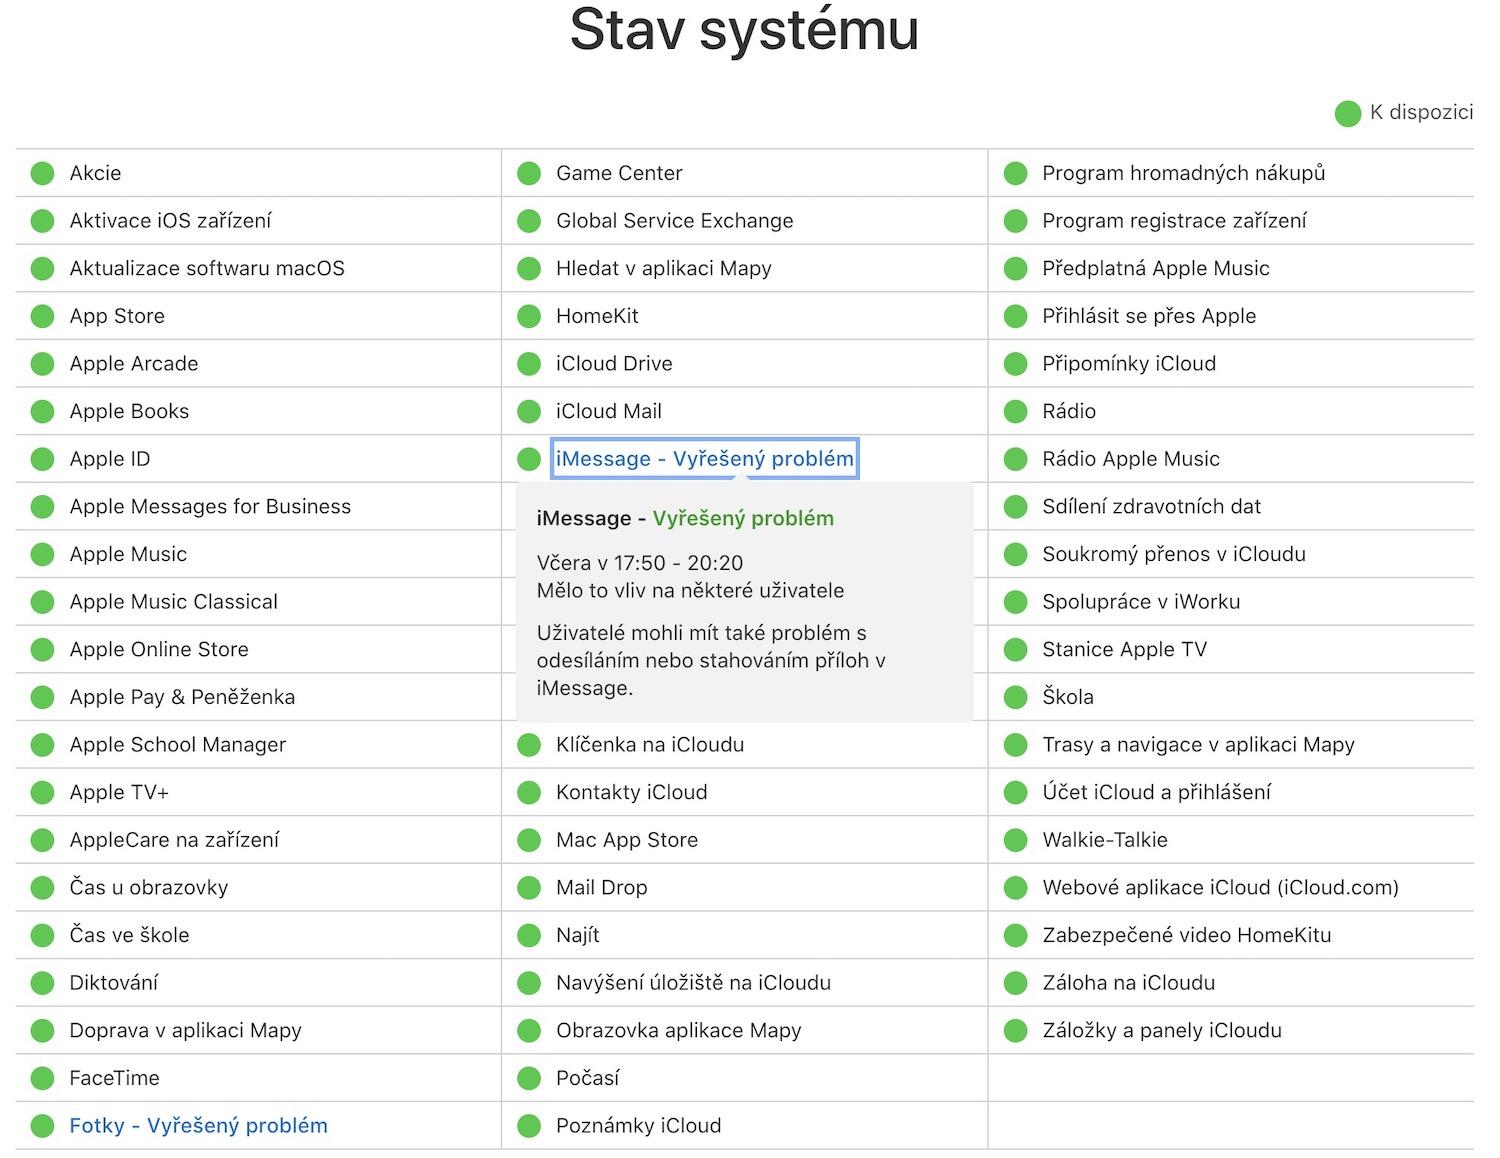Click the AppleCare na zařízení entry
Screen dimensions: 1500x1158
point(174,840)
